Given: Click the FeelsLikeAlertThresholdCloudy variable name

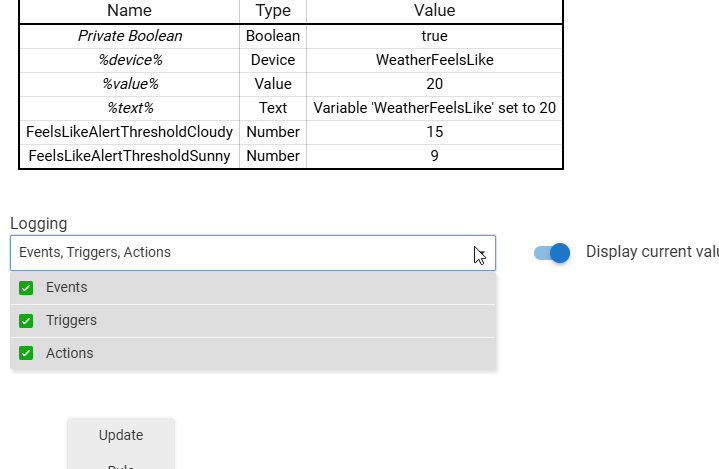Looking at the screenshot, I should [130, 132].
